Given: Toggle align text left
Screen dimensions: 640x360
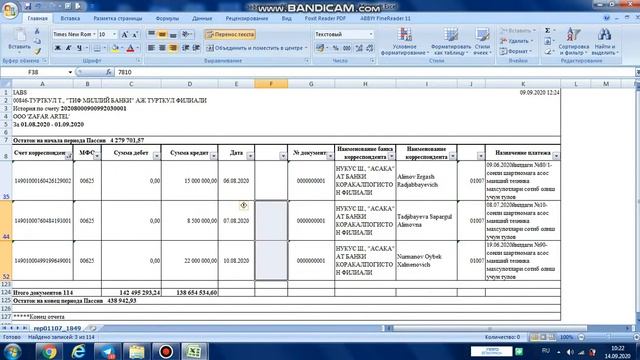Looking at the screenshot, I should [151, 48].
